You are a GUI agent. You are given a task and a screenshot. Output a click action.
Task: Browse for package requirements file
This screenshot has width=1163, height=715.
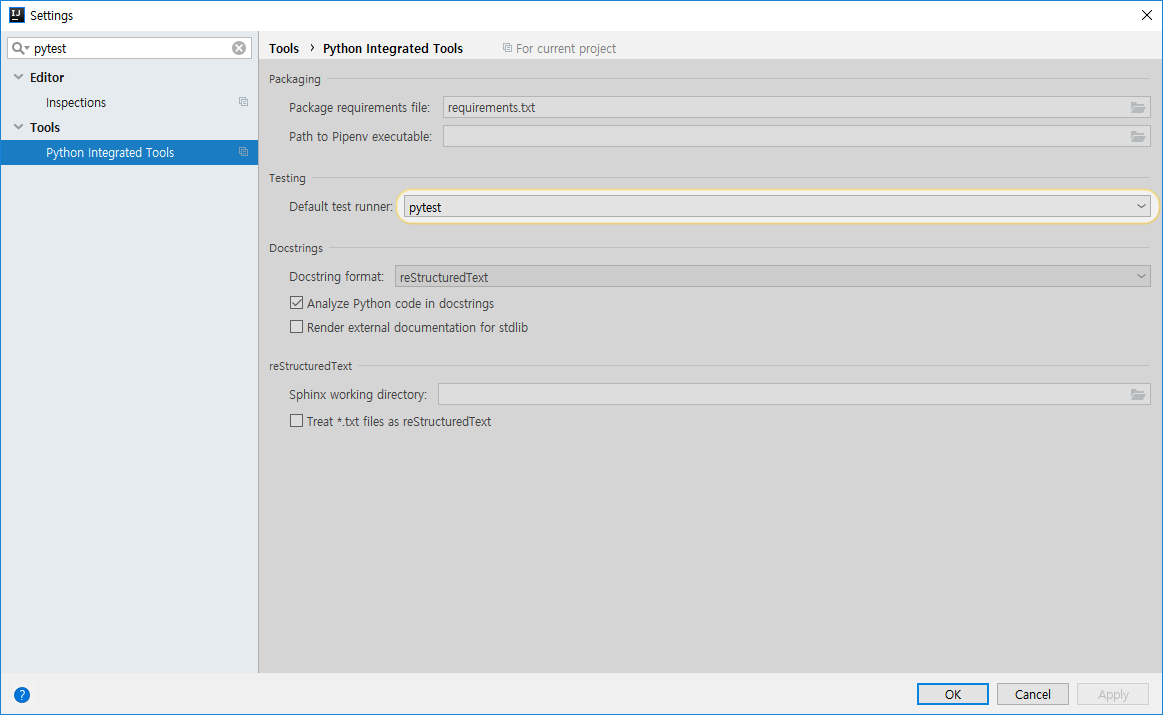pyautogui.click(x=1138, y=108)
